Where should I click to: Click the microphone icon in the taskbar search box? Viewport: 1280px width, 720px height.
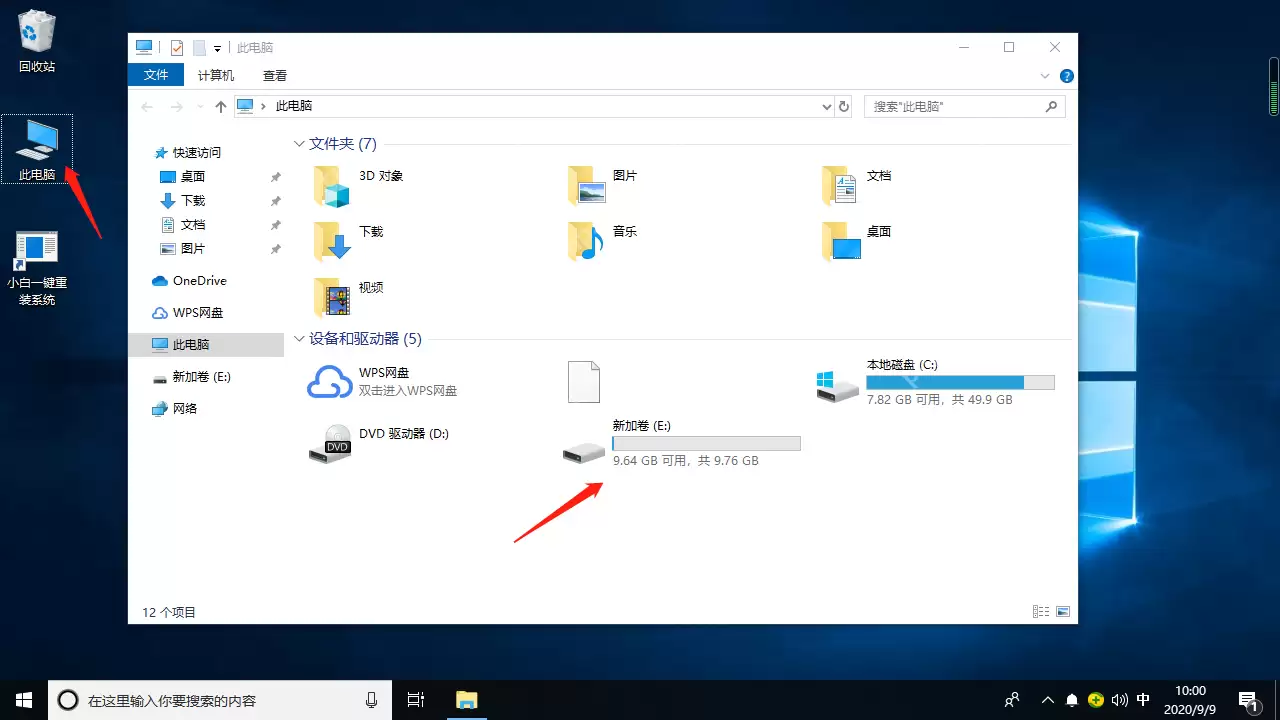(371, 699)
